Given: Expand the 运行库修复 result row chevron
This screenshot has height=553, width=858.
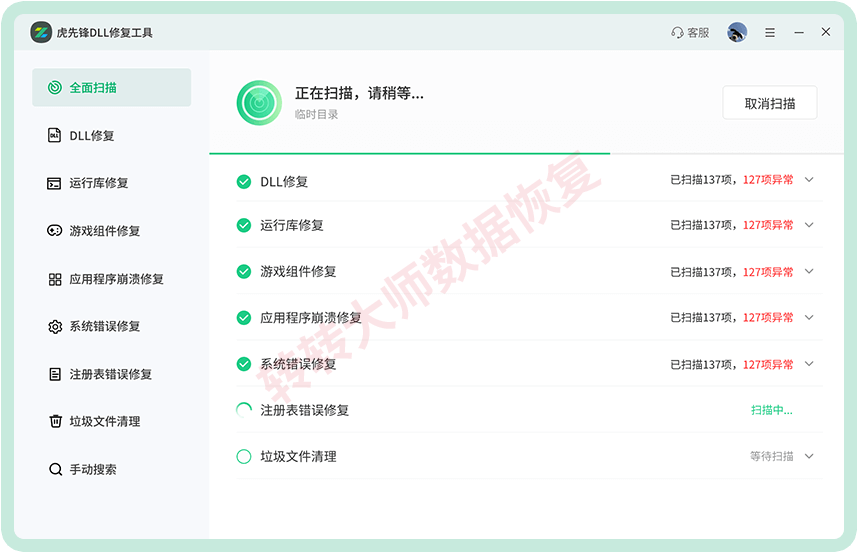Looking at the screenshot, I should click(x=809, y=225).
